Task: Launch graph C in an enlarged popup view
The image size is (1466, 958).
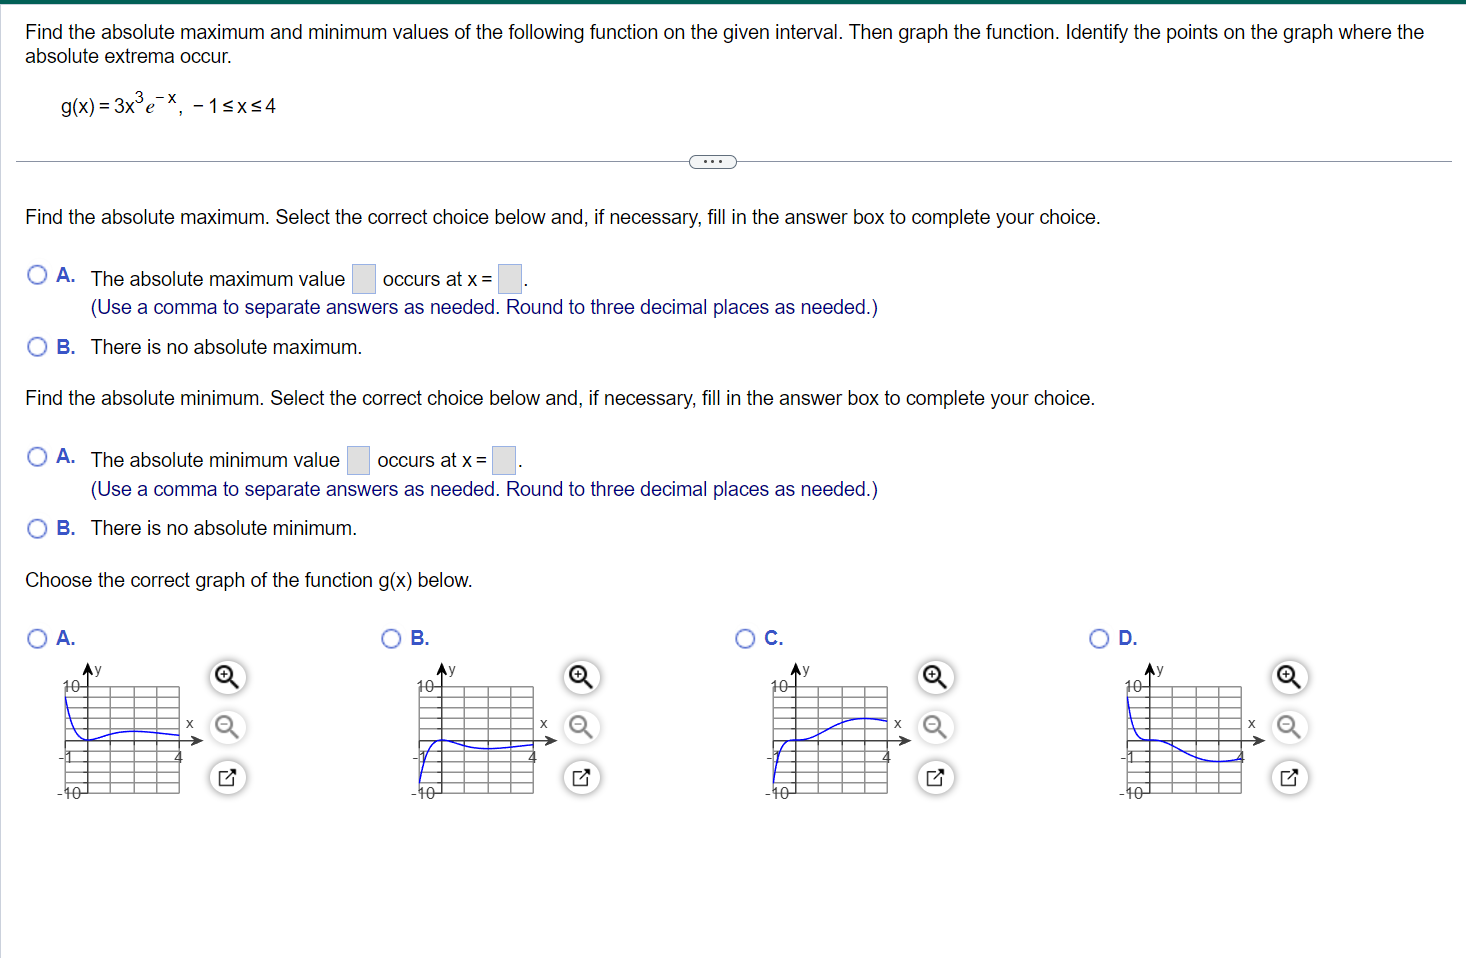Action: [935, 777]
